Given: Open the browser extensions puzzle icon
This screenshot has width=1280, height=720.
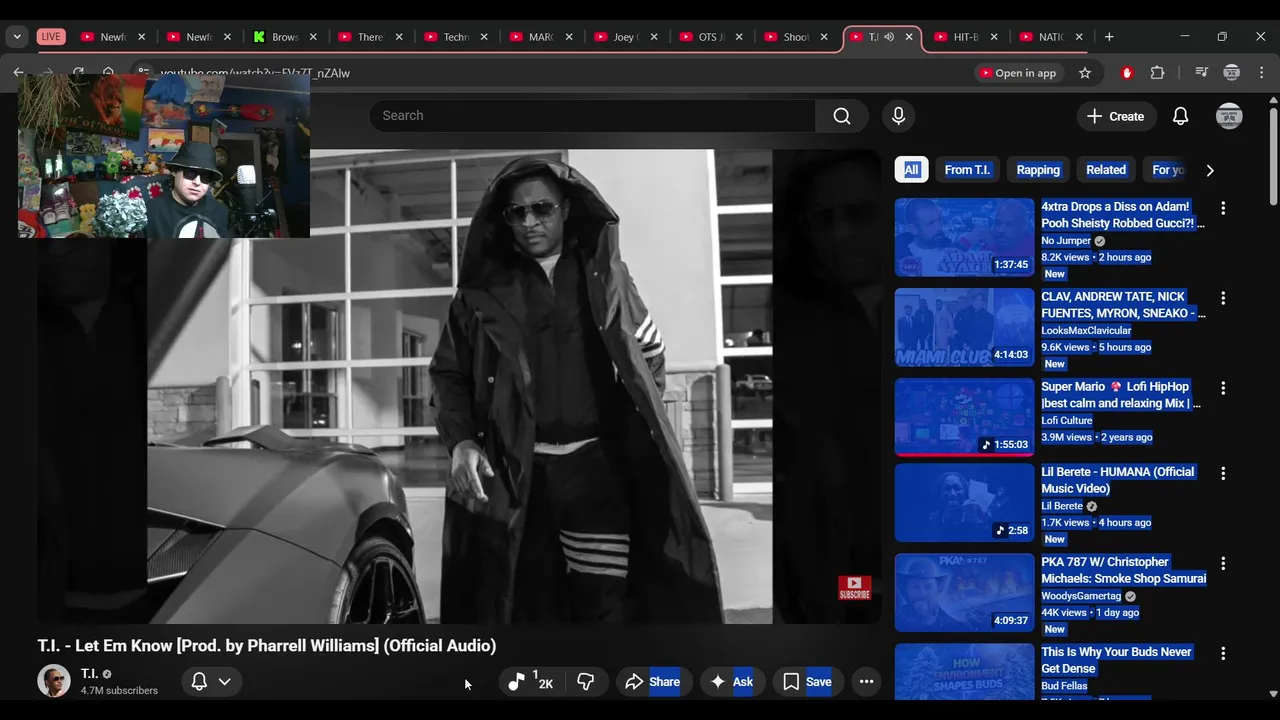Looking at the screenshot, I should pyautogui.click(x=1158, y=73).
